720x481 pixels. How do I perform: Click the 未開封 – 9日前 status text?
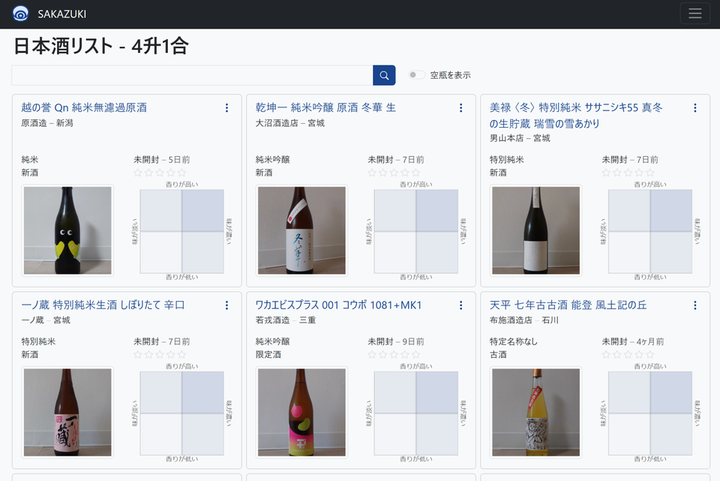pyautogui.click(x=396, y=341)
